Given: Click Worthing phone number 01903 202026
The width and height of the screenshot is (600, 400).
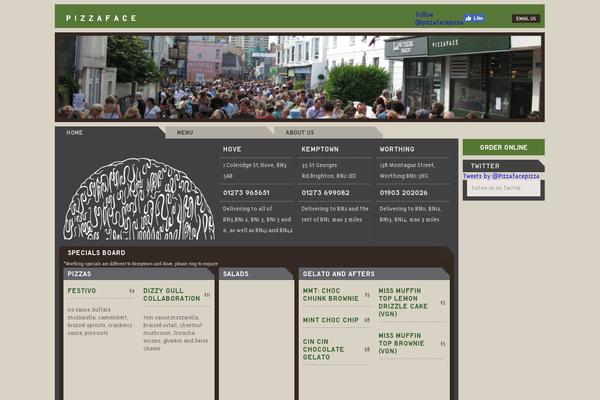Looking at the screenshot, I should [403, 193].
